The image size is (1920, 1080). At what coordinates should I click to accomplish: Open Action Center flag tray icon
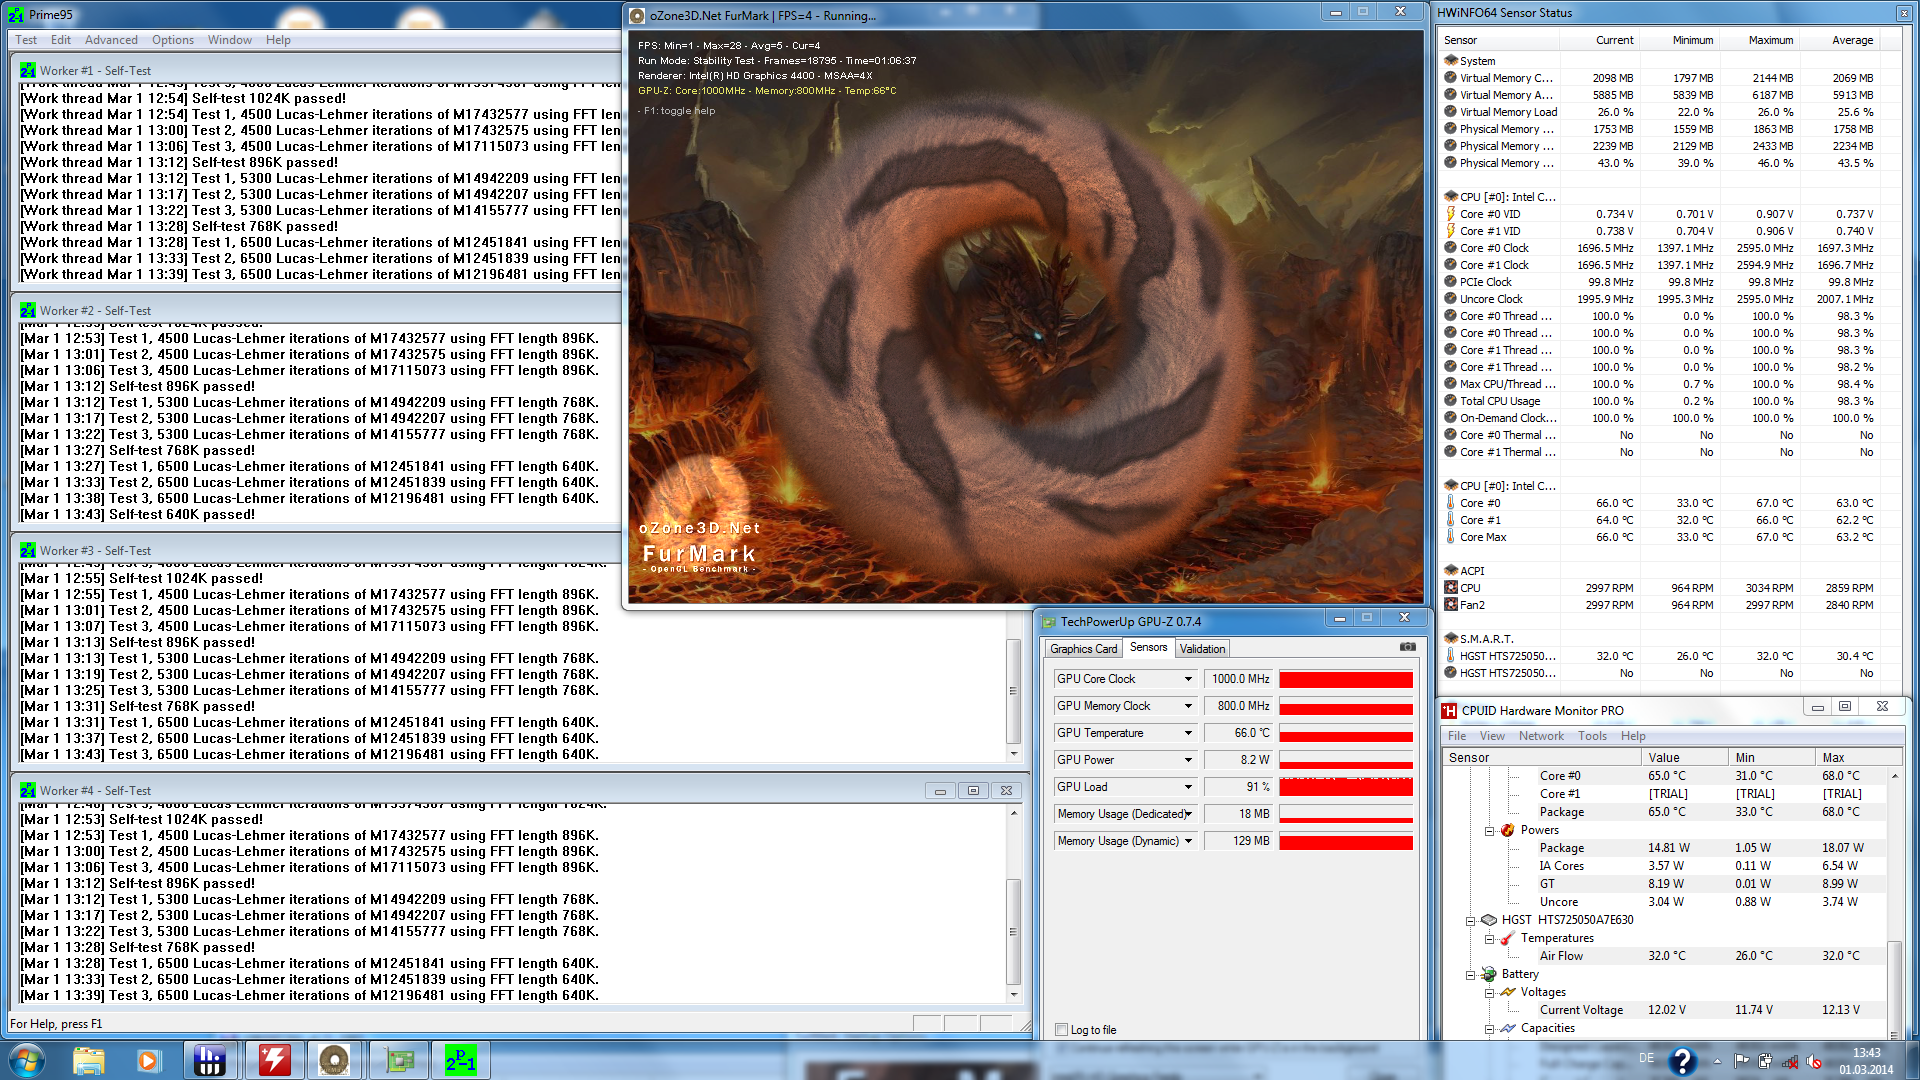click(x=1742, y=1061)
